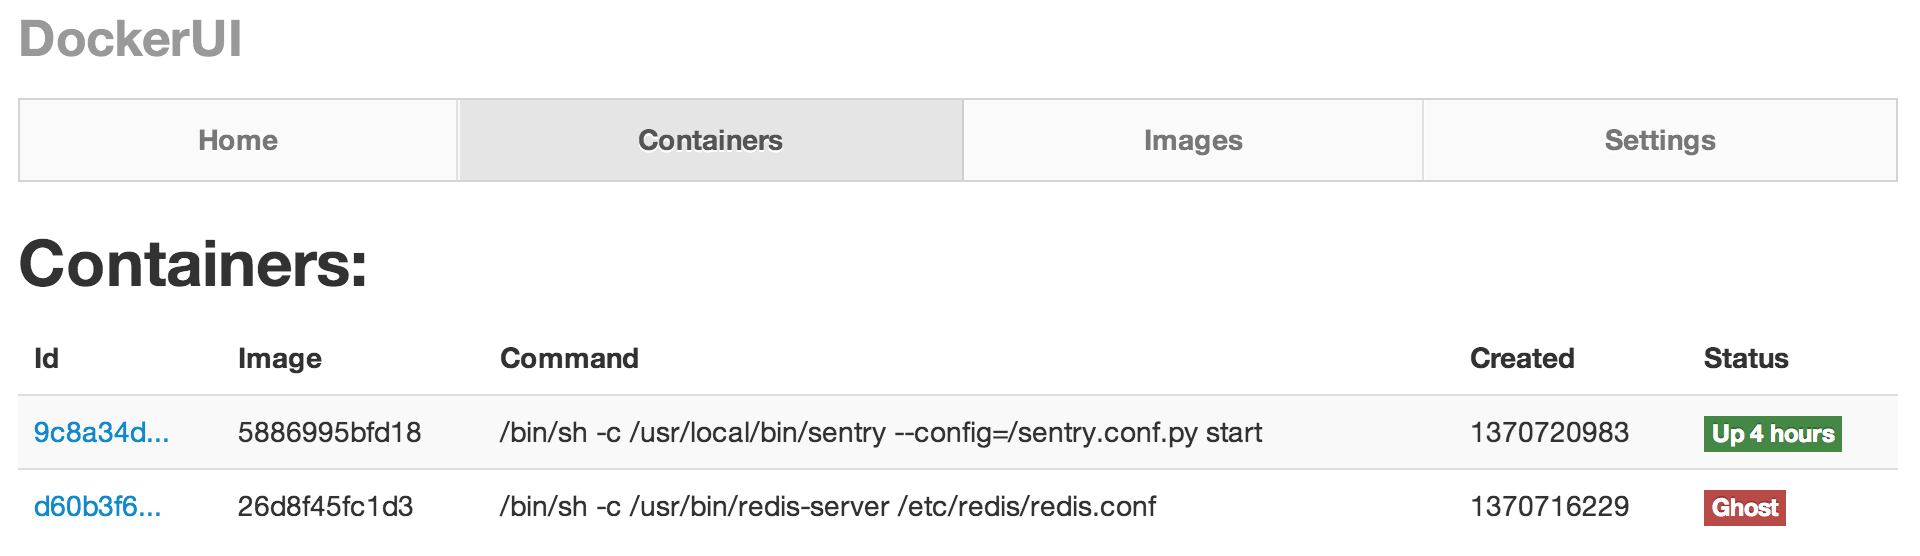Click the red Ghost status badge
Image resolution: width=1920 pixels, height=556 pixels.
coord(1745,508)
